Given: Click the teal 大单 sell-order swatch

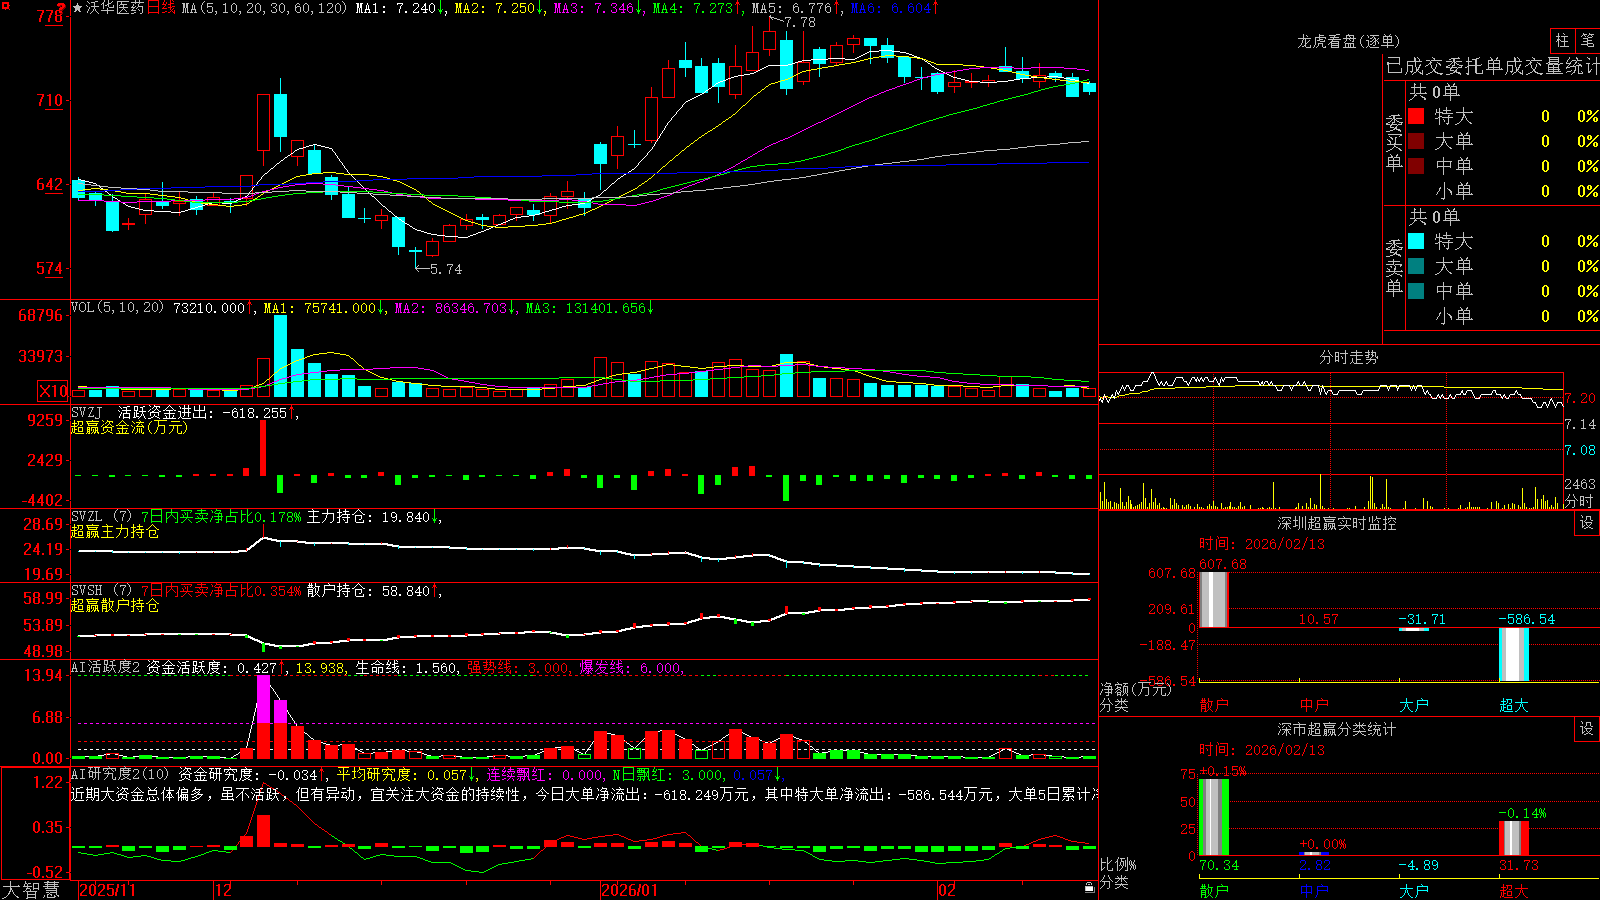Looking at the screenshot, I should pyautogui.click(x=1416, y=266).
